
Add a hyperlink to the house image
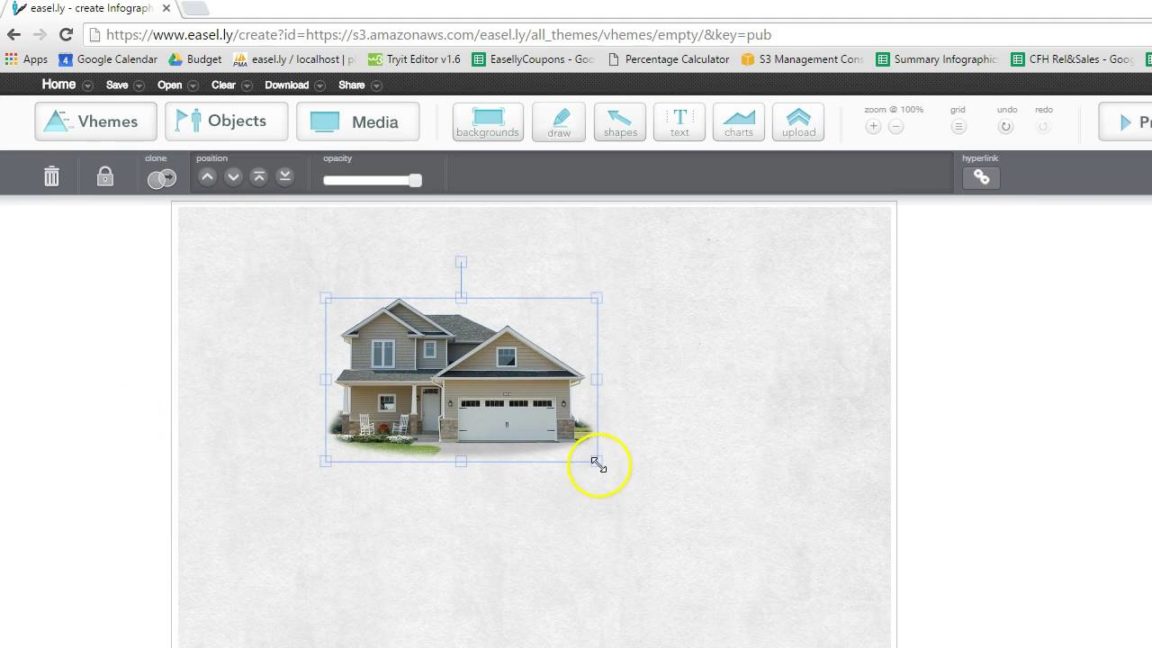coord(980,177)
